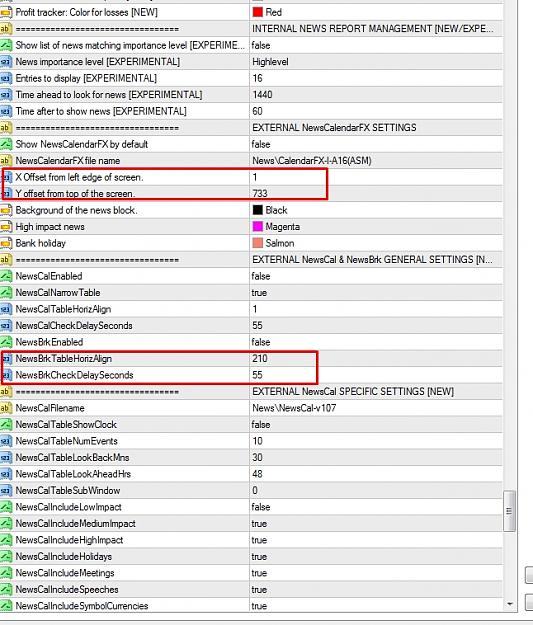Click the integer icon beside NewsCalTableHorizAlign
This screenshot has width=533, height=625.
(6, 309)
